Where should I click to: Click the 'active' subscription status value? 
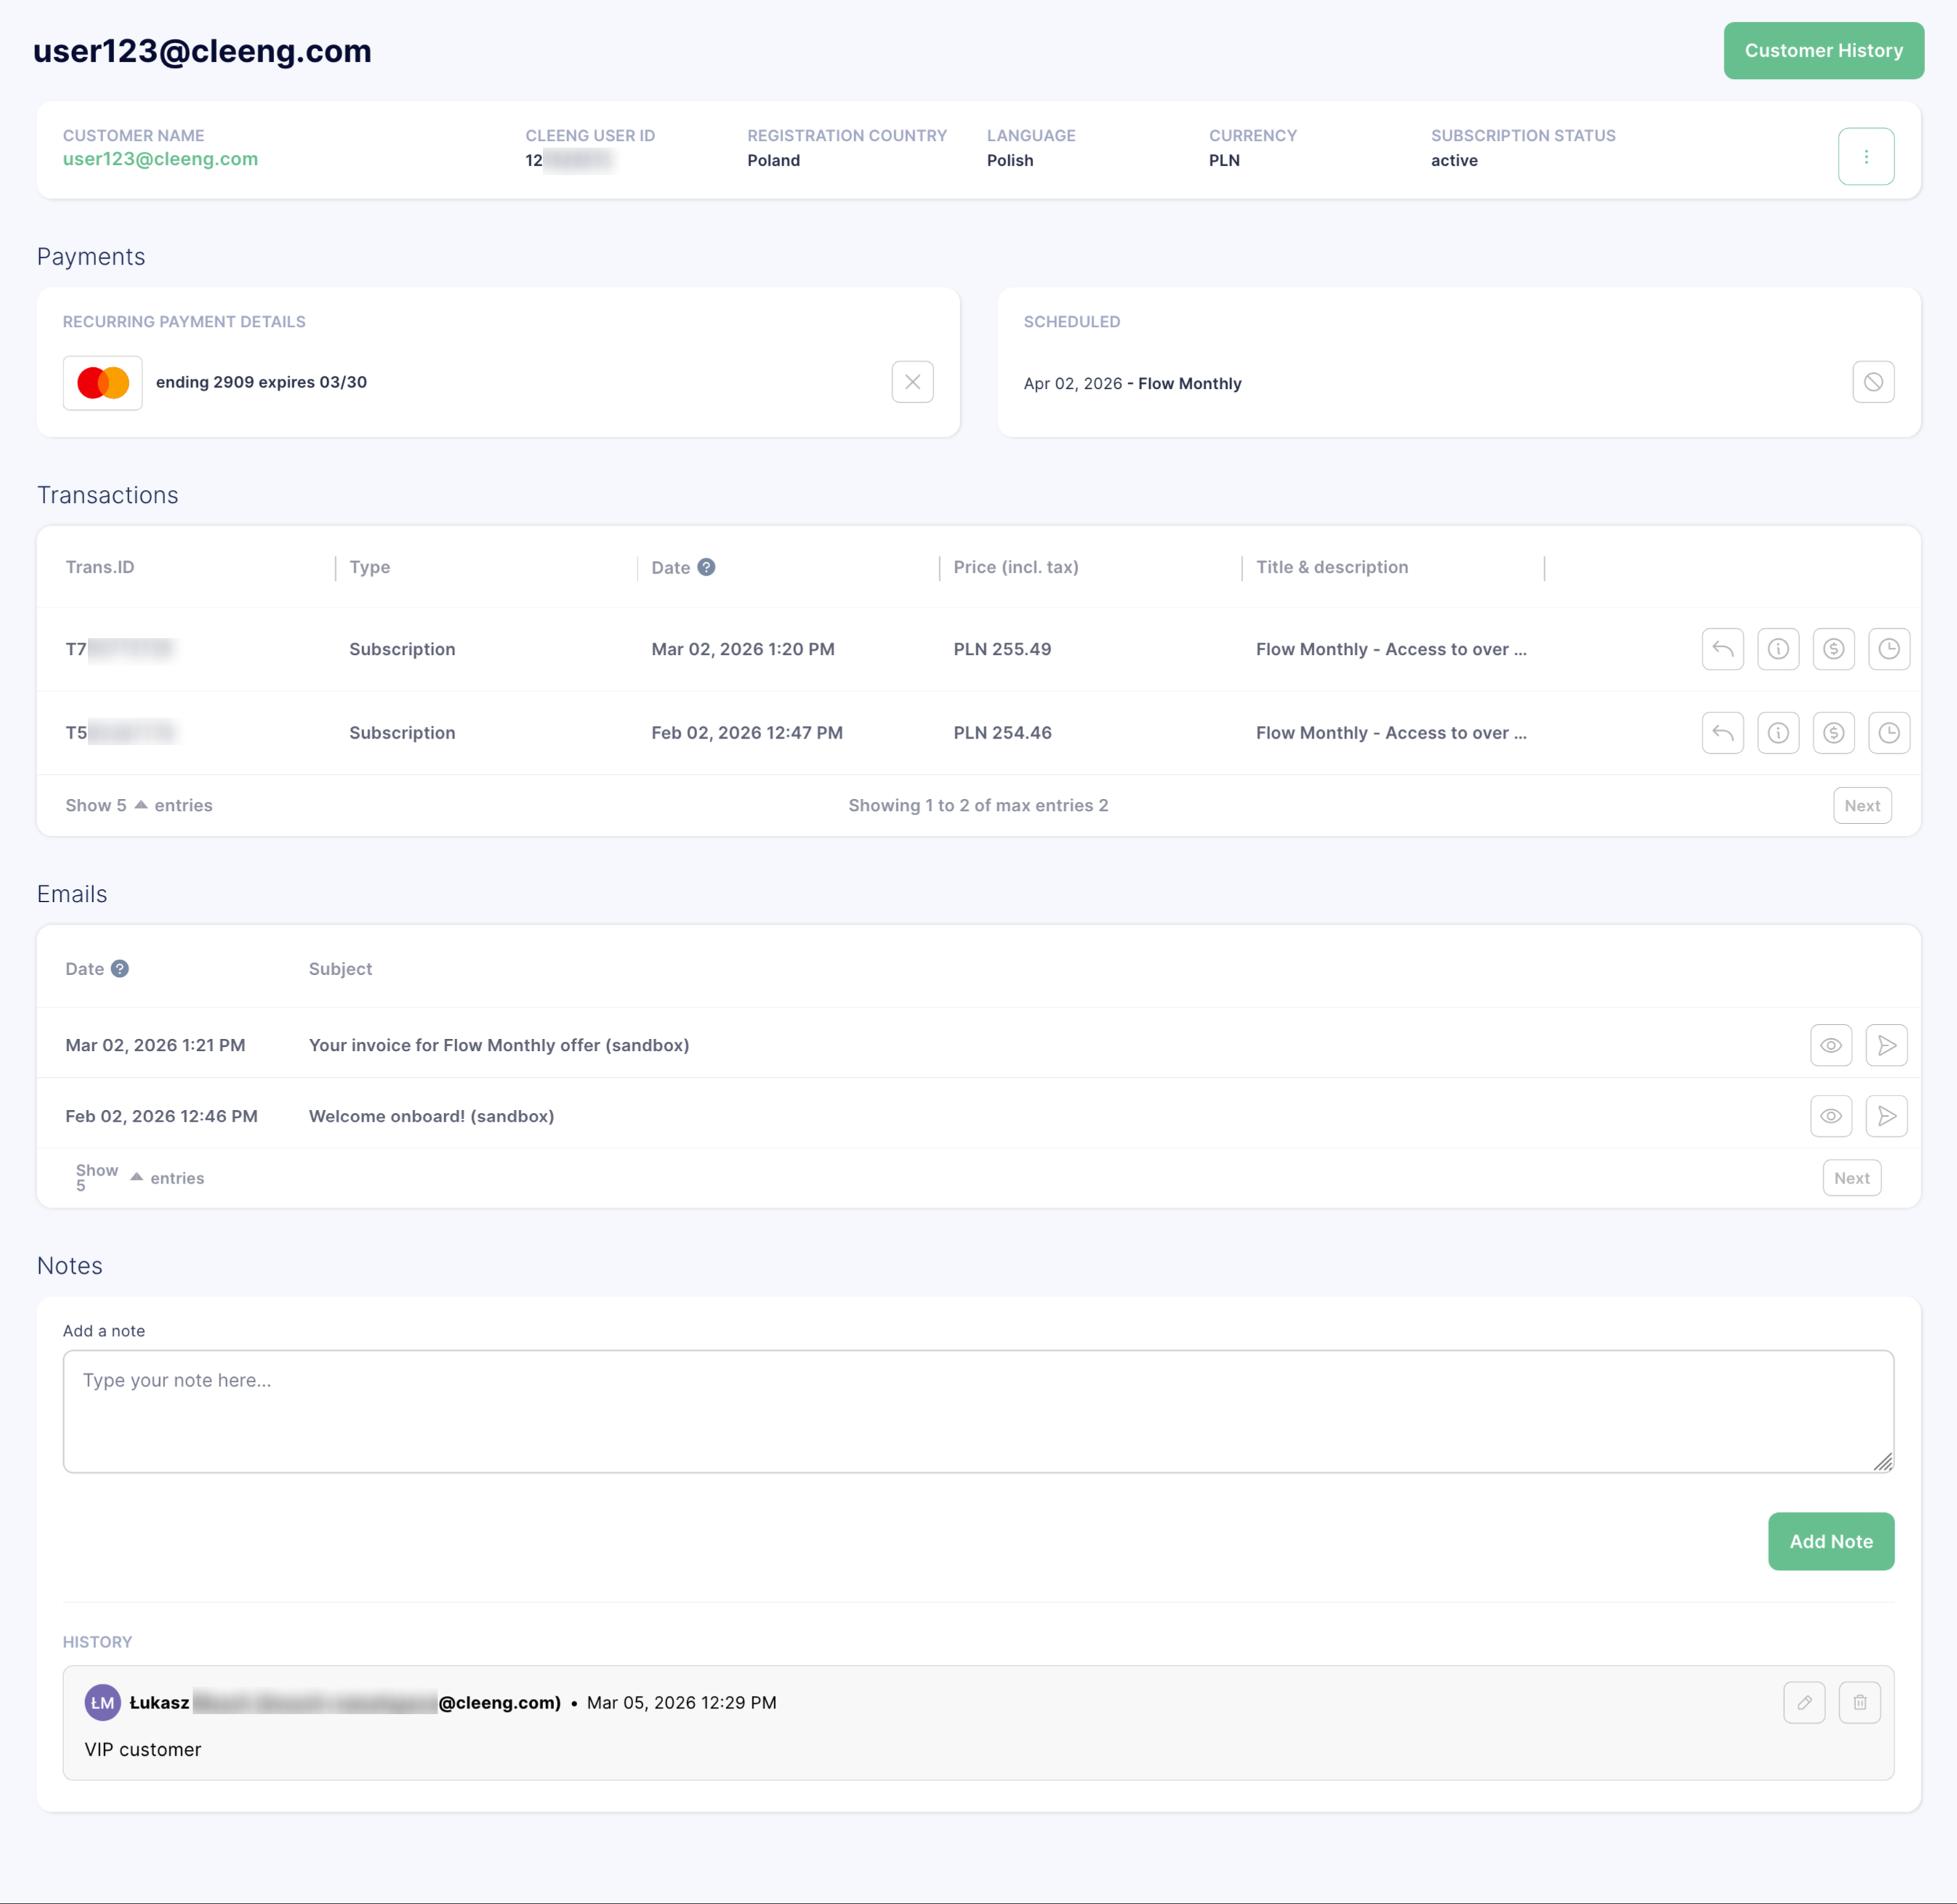[1454, 160]
